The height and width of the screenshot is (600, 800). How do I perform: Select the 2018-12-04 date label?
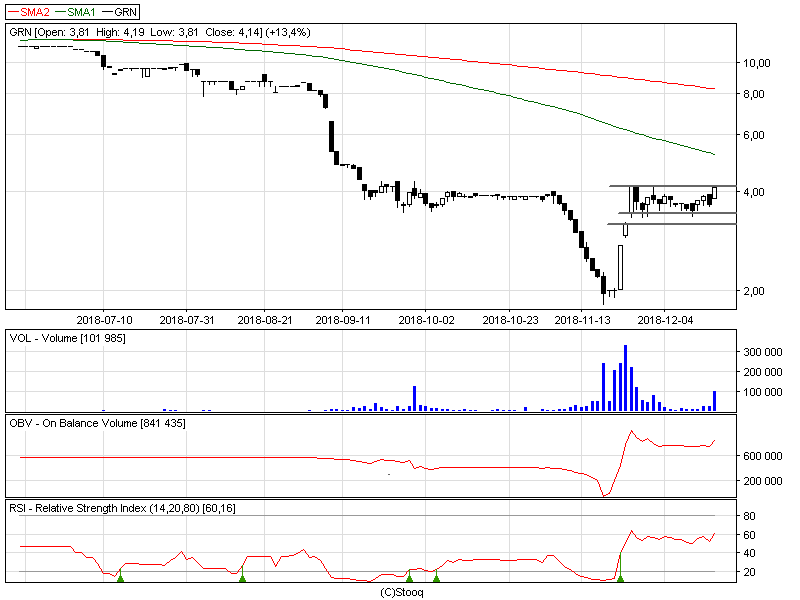665,320
